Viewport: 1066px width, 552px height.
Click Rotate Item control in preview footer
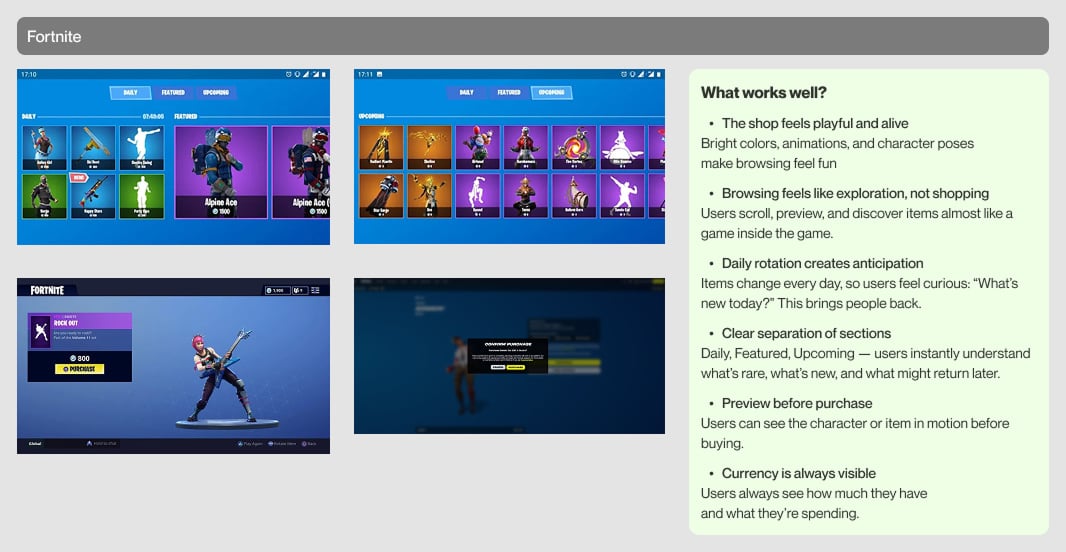click(x=282, y=444)
